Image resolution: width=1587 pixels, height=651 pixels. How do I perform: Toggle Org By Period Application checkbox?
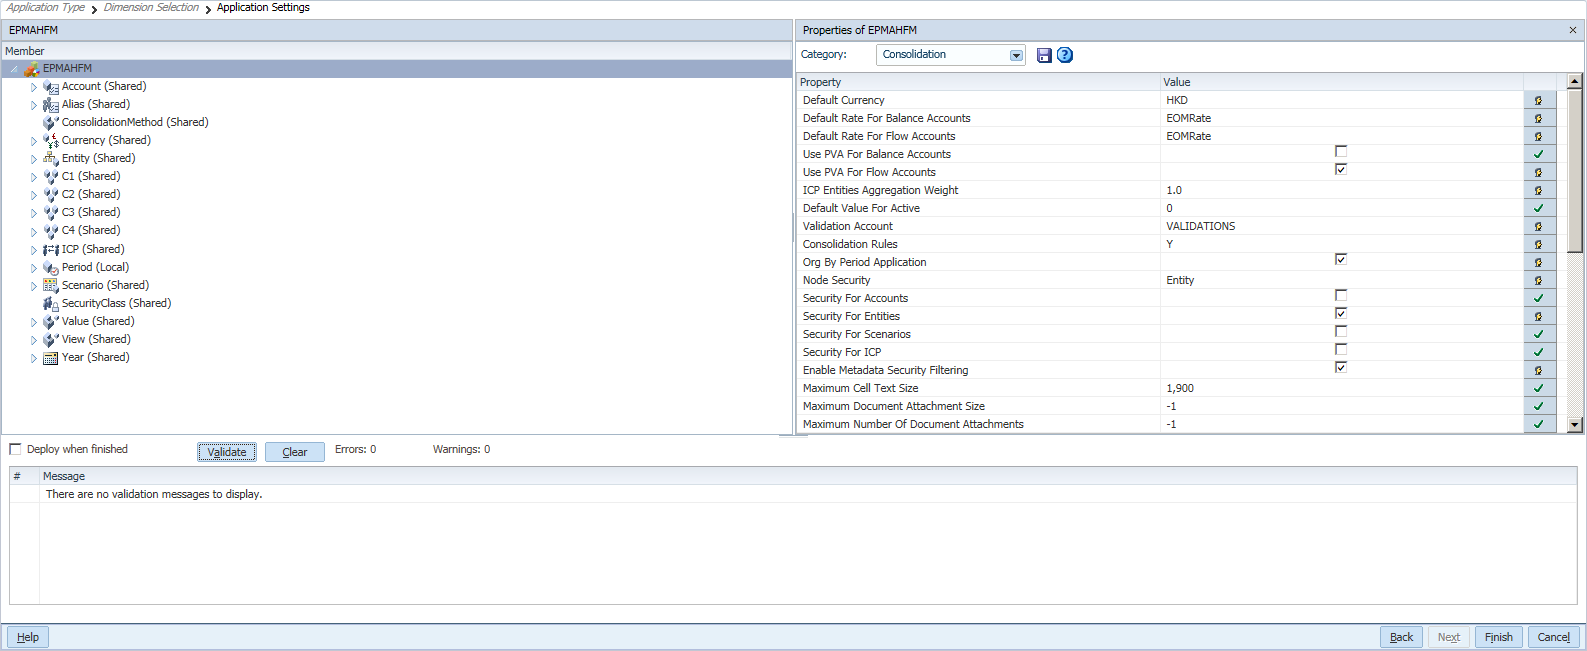(1341, 260)
